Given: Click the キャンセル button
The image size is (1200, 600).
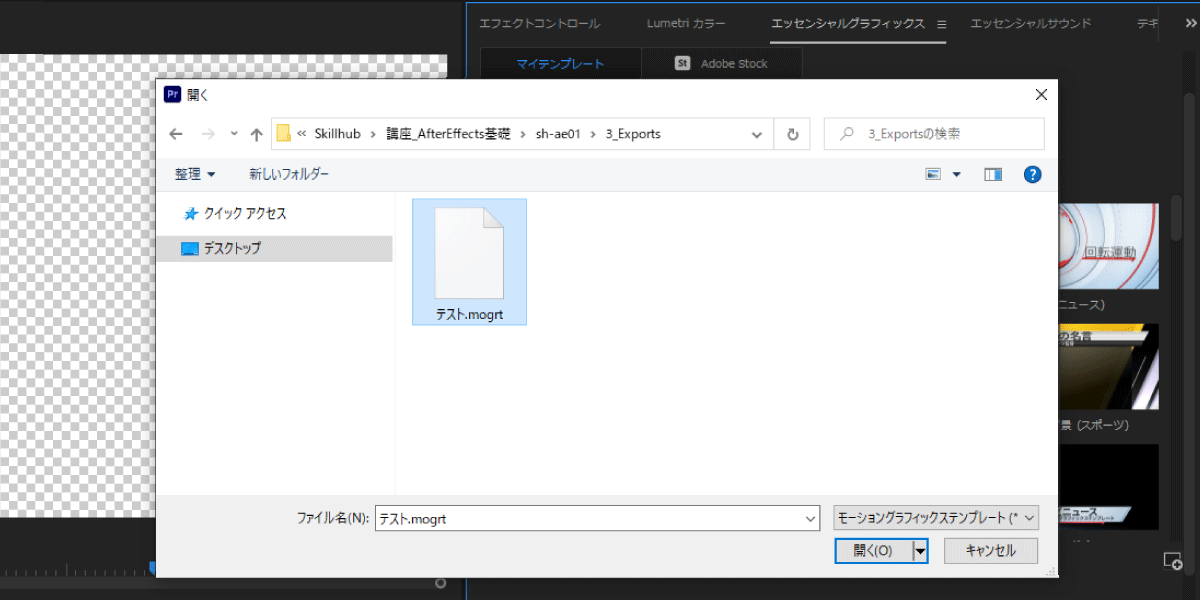Looking at the screenshot, I should tap(991, 551).
